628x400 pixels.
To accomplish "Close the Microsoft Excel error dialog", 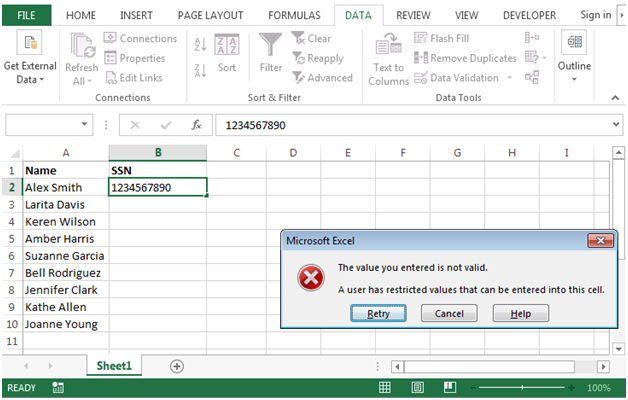I will [600, 241].
